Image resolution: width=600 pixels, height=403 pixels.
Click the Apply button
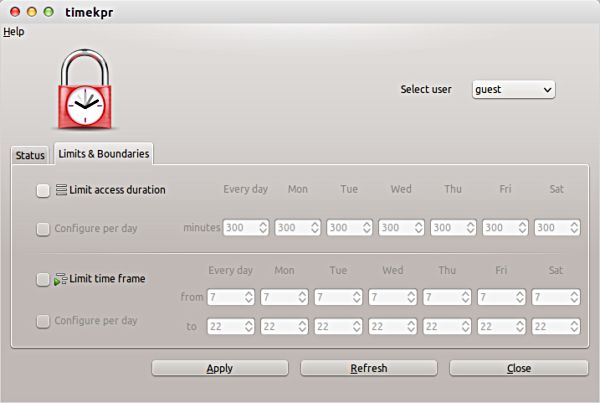[x=220, y=368]
